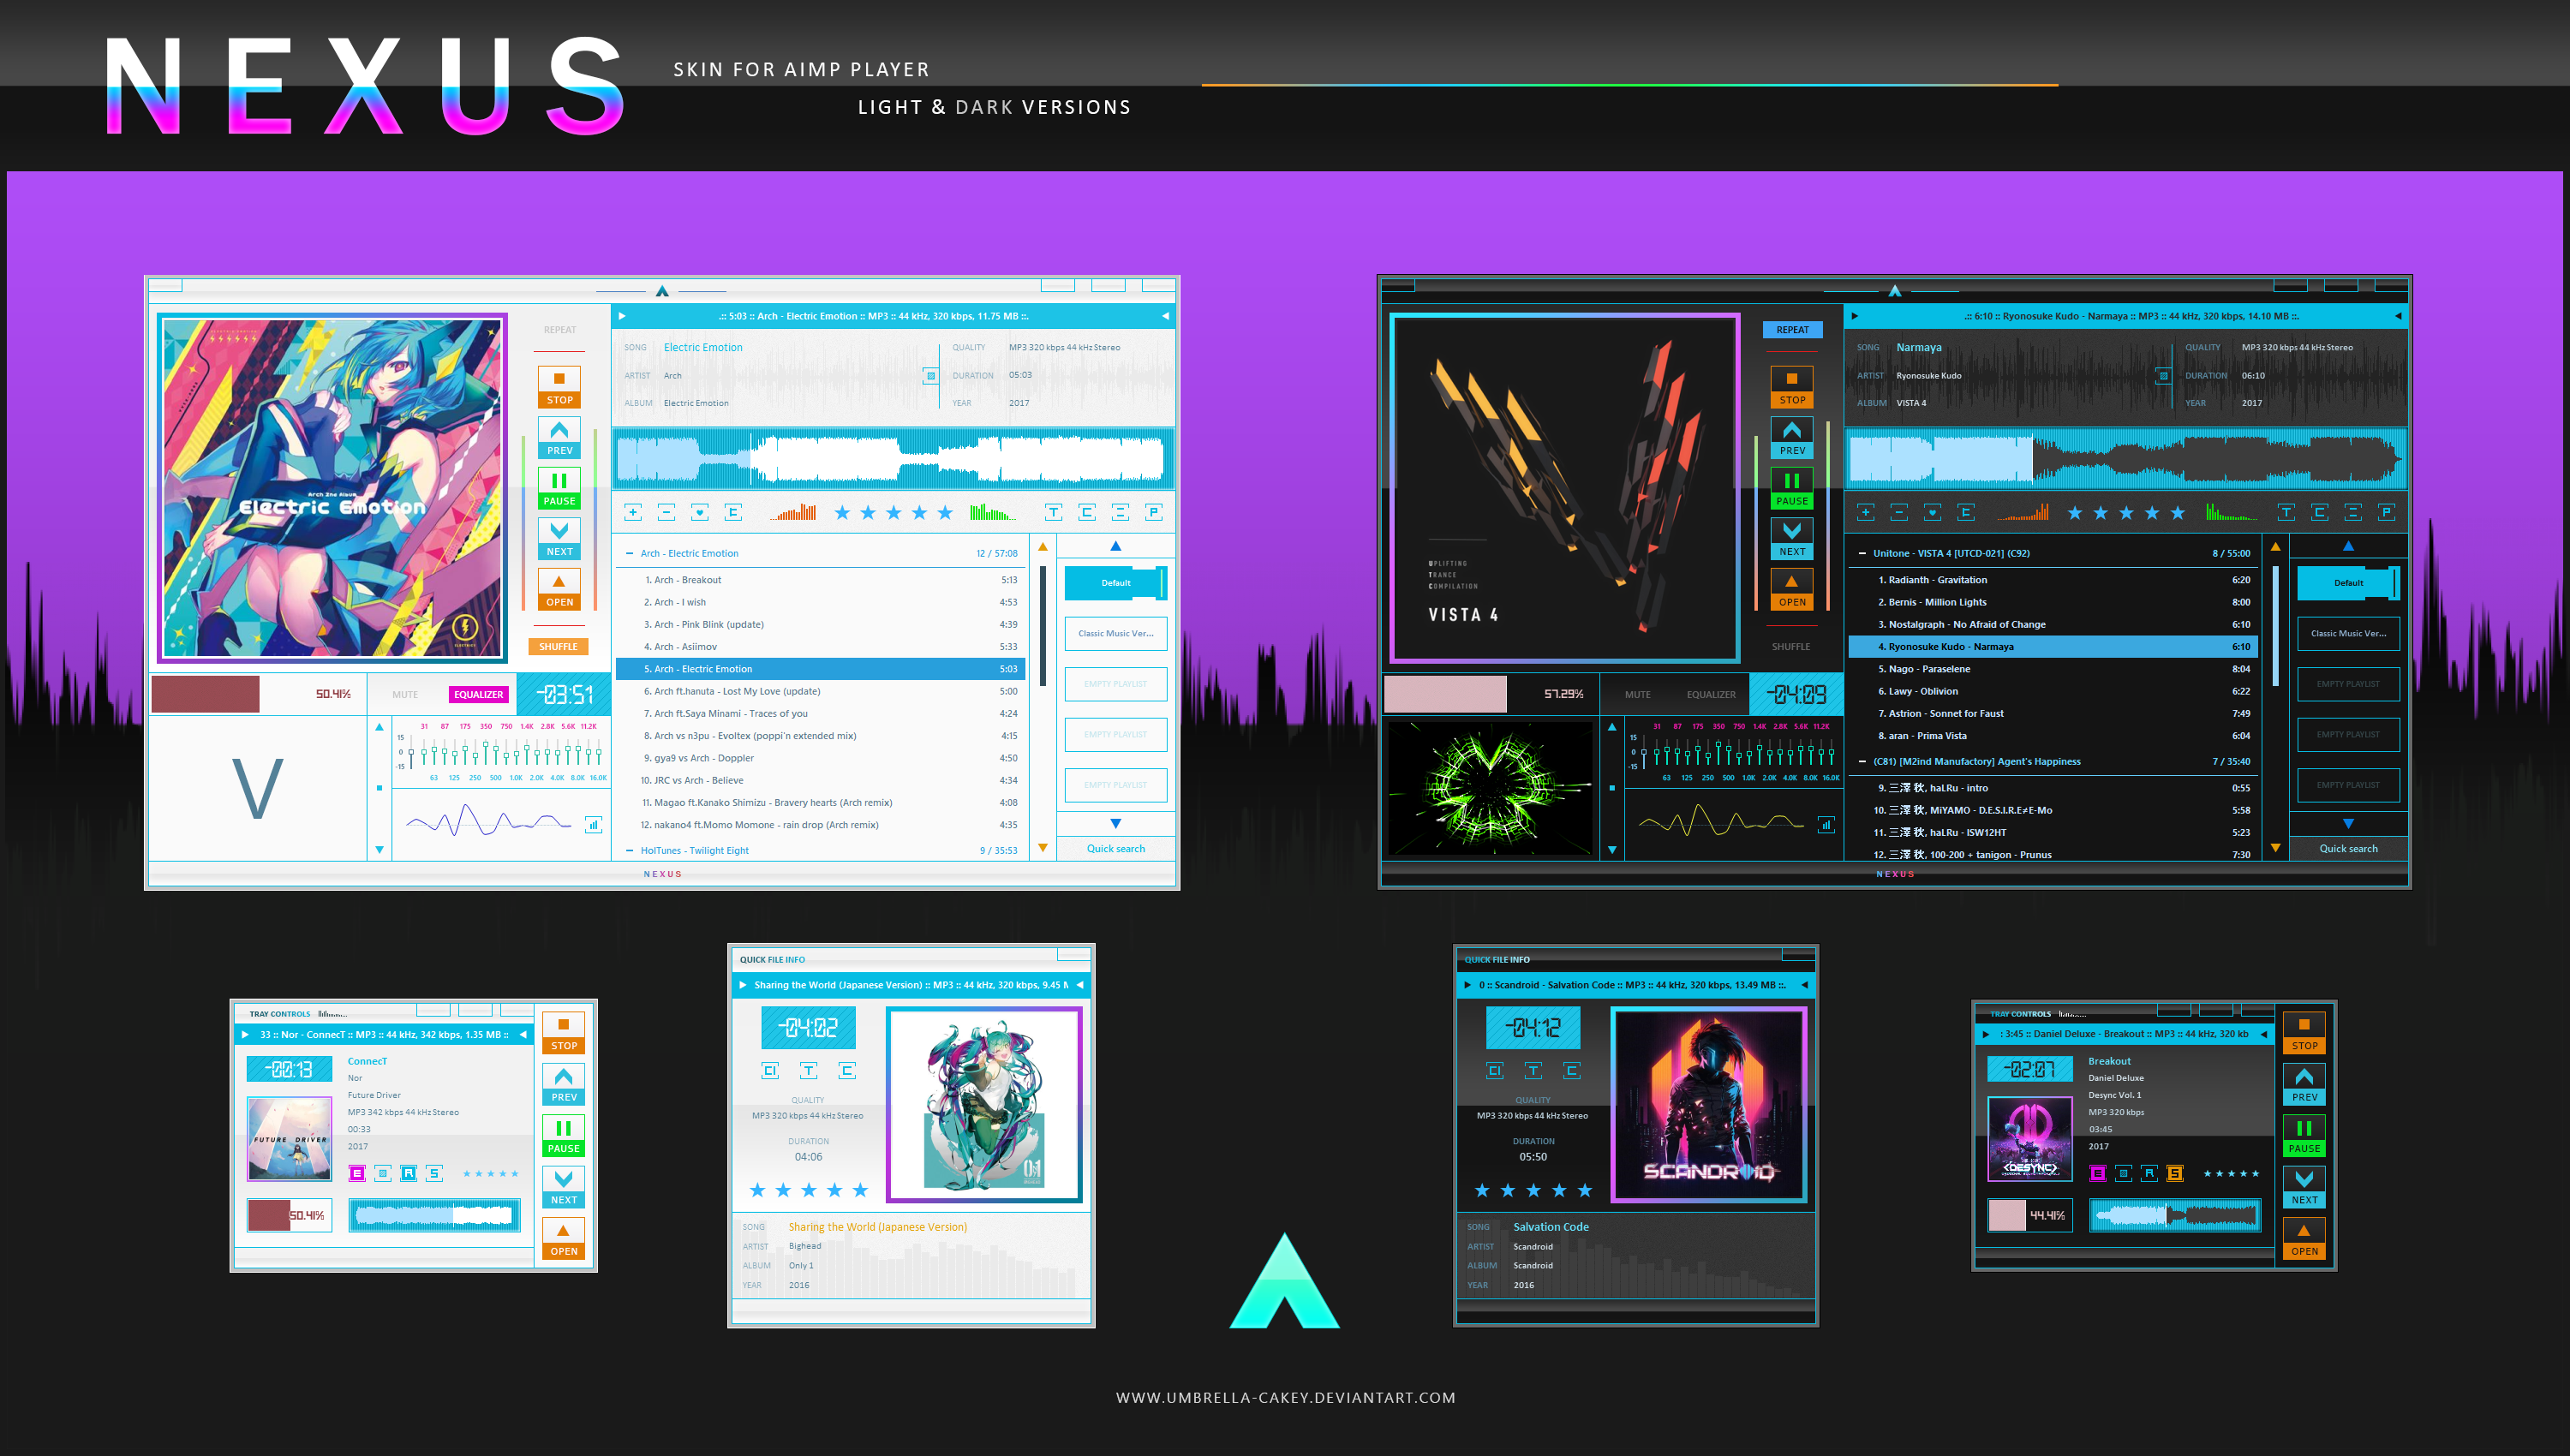2570x1456 pixels.
Task: Toggle the blue REPEAT button in dark player
Action: (x=1792, y=330)
